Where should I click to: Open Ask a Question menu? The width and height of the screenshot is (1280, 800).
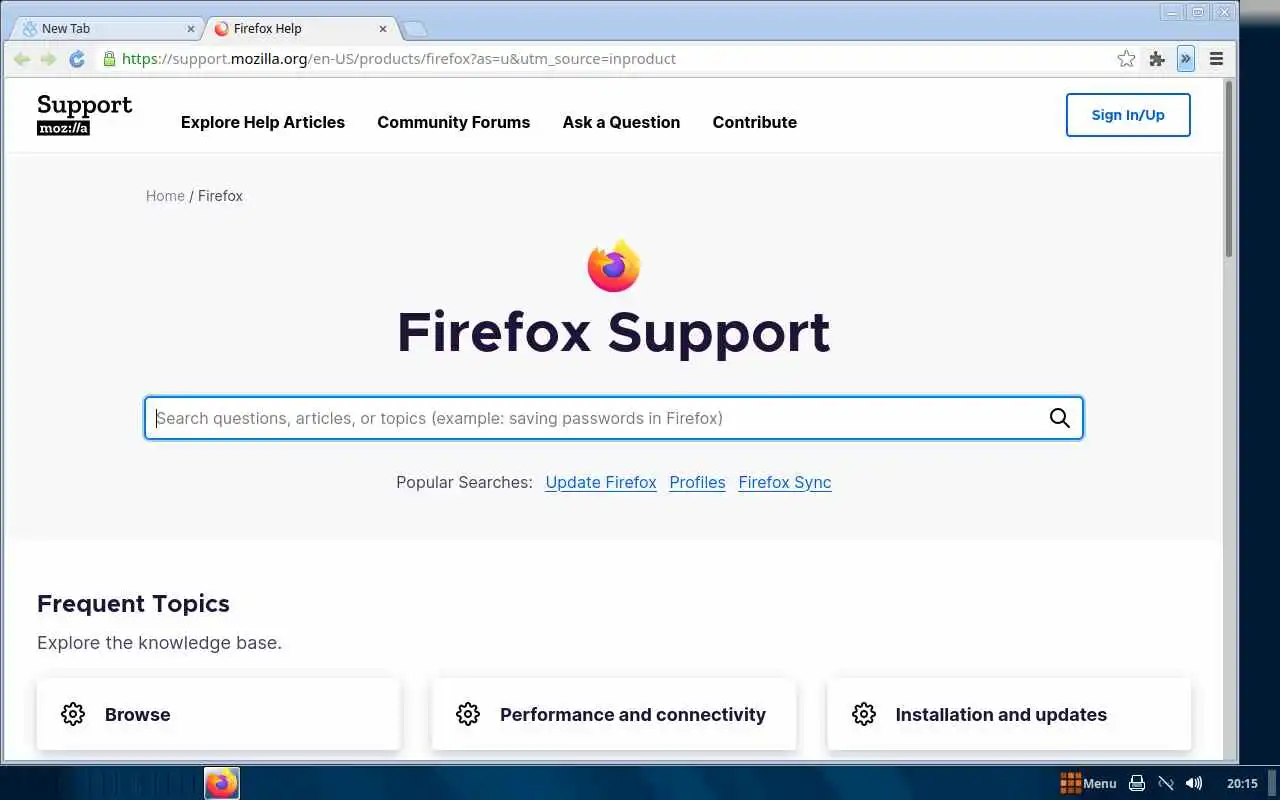click(621, 122)
